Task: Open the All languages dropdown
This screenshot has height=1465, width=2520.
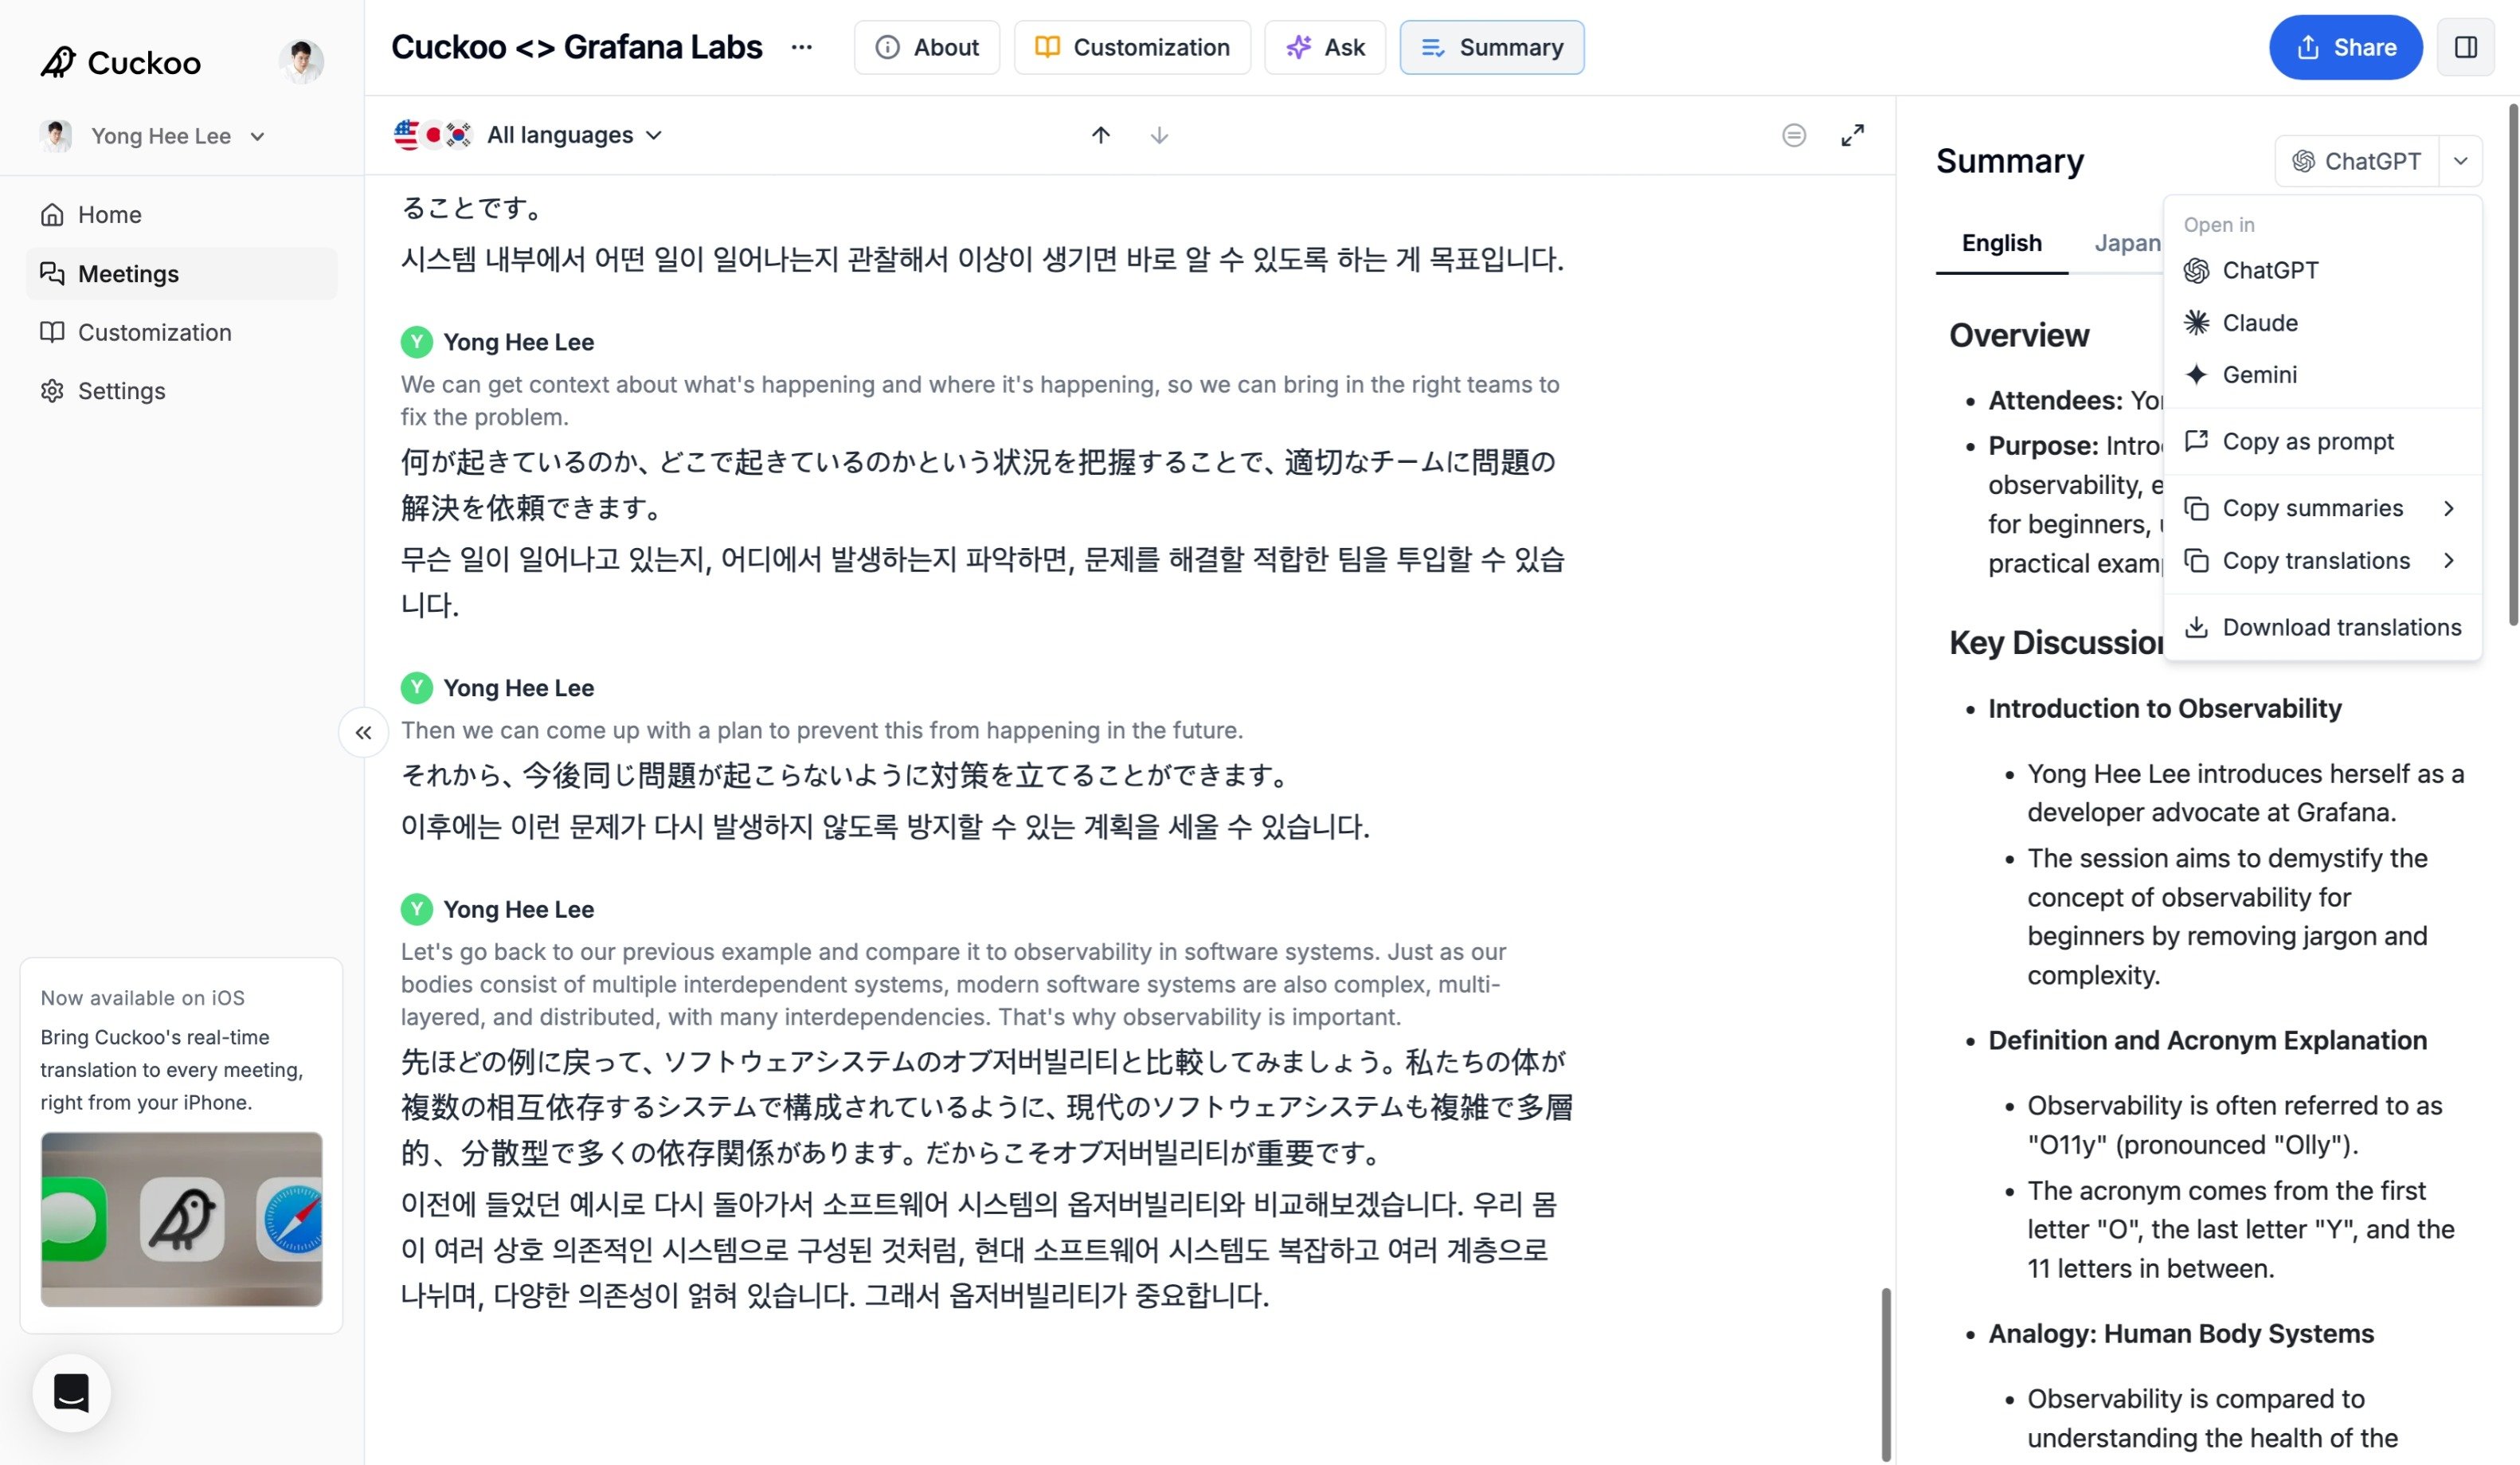Action: 574,135
